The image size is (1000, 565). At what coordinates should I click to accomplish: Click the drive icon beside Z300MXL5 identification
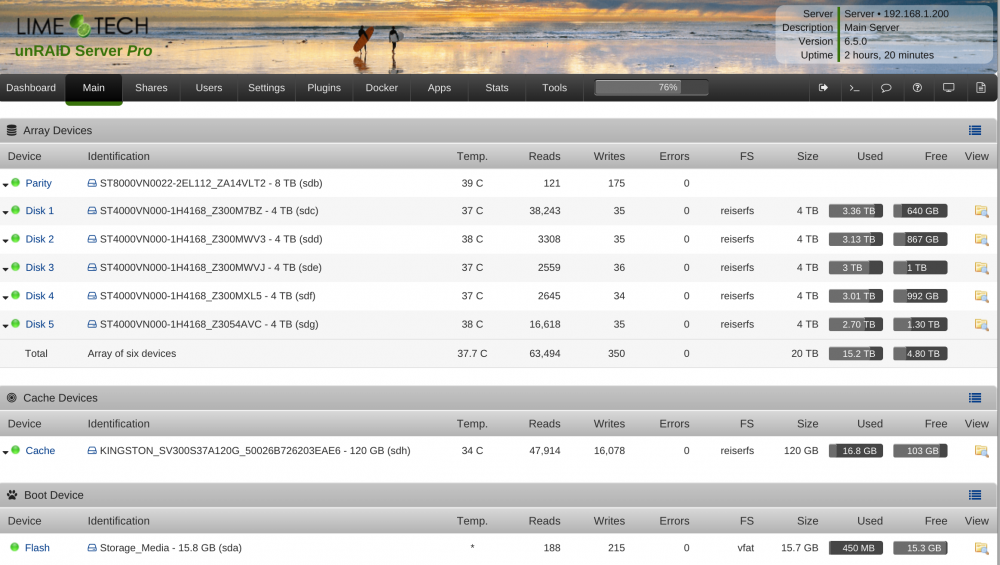(92, 296)
